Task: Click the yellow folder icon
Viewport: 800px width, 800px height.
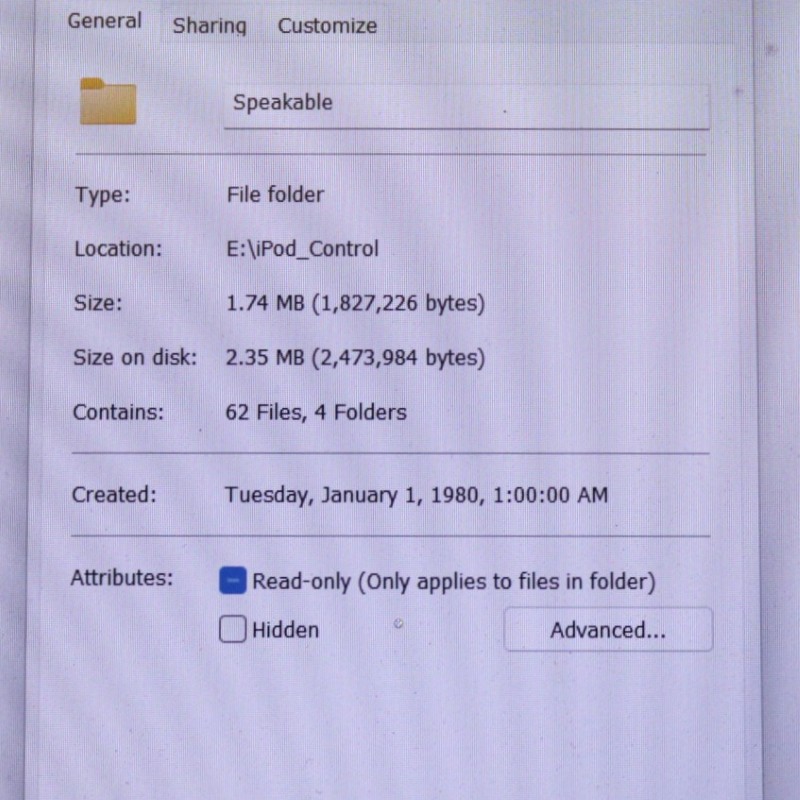Action: pos(108,101)
